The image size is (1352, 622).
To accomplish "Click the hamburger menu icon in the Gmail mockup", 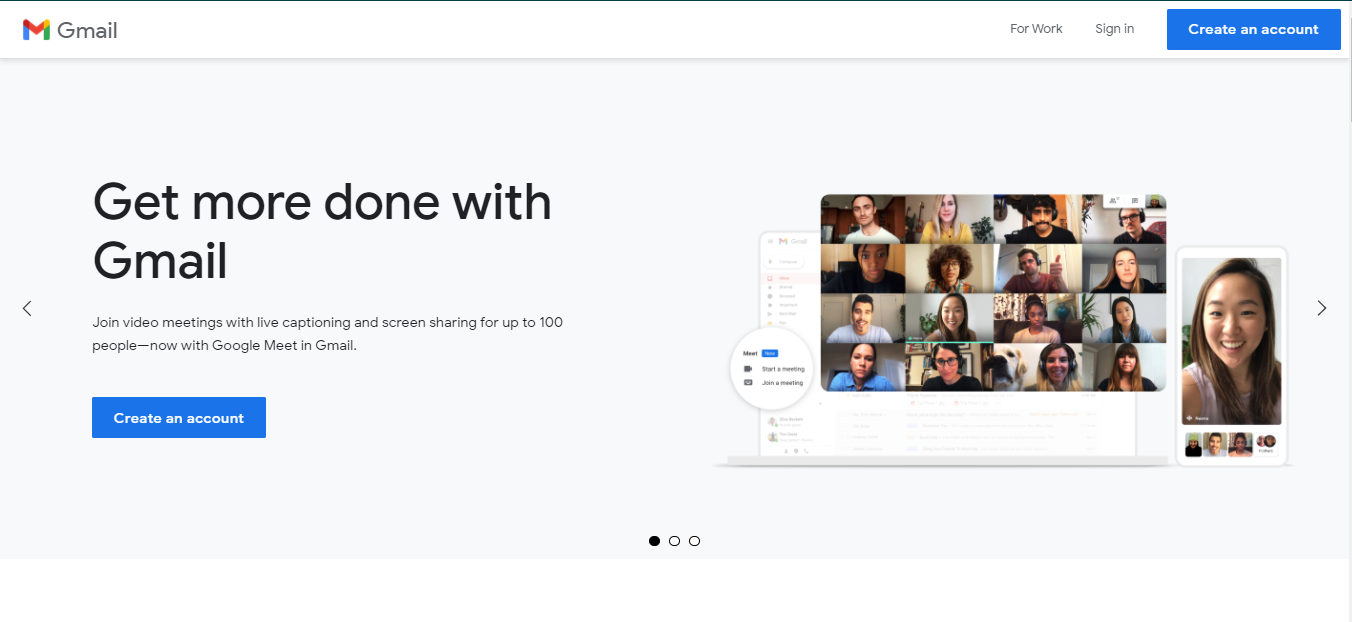I will [770, 241].
